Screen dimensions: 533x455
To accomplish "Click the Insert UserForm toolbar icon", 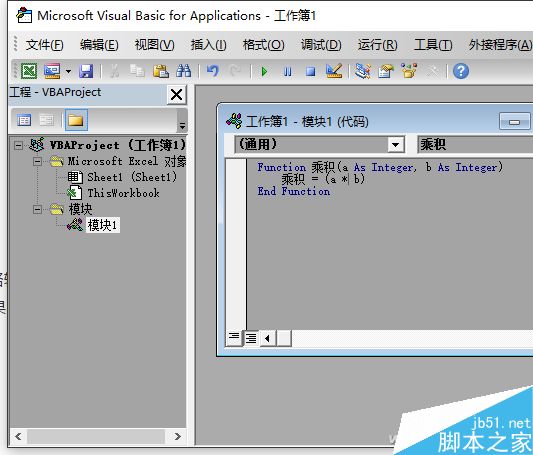I will click(52, 71).
